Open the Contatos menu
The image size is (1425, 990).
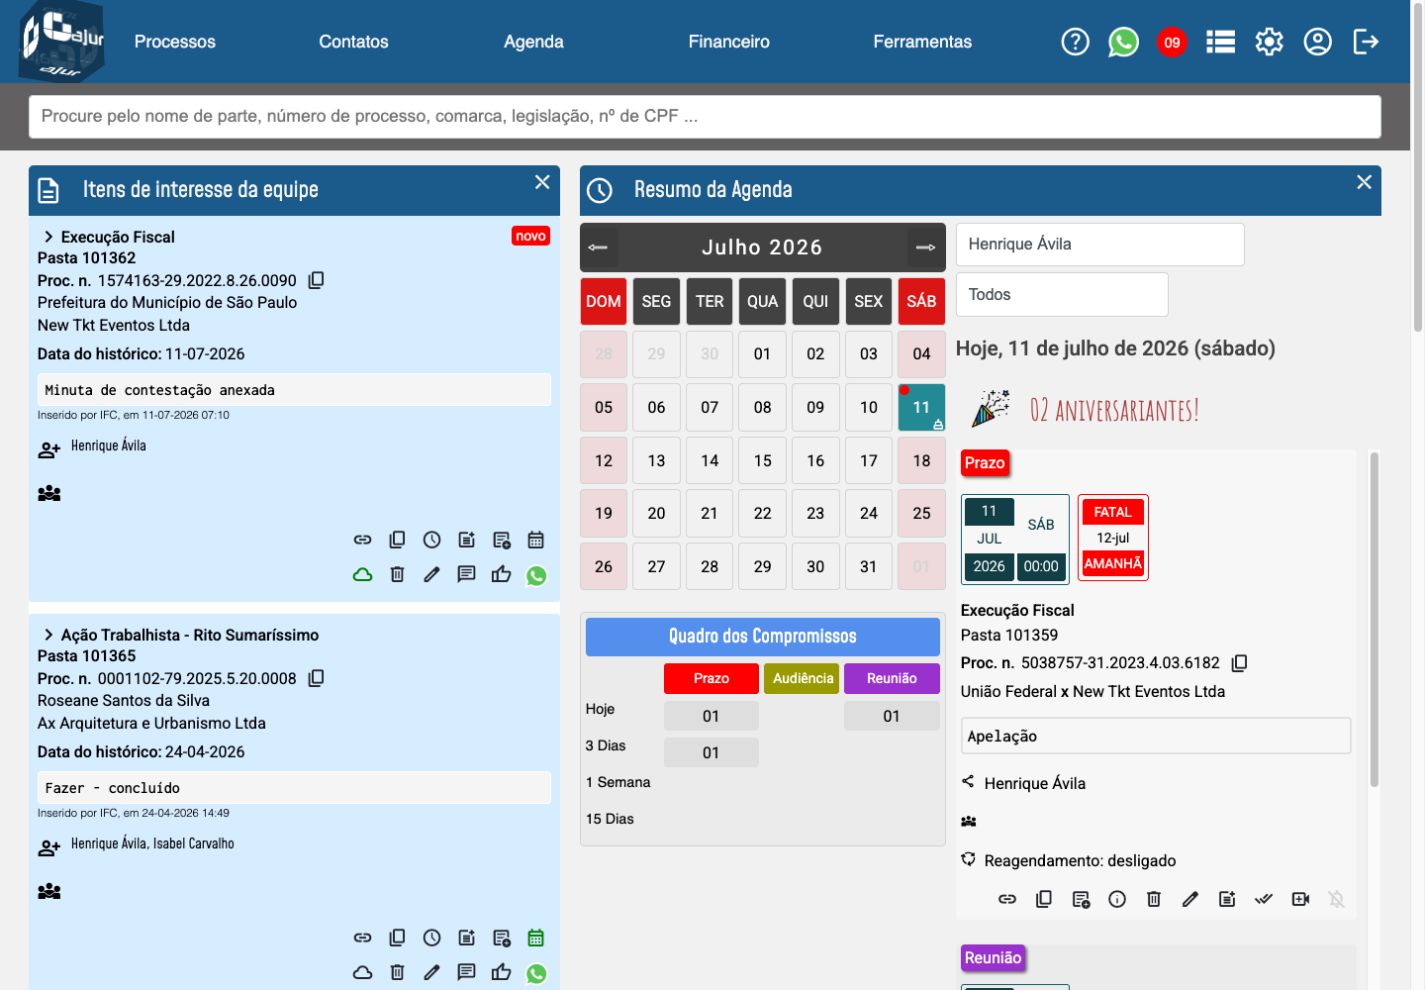[353, 42]
